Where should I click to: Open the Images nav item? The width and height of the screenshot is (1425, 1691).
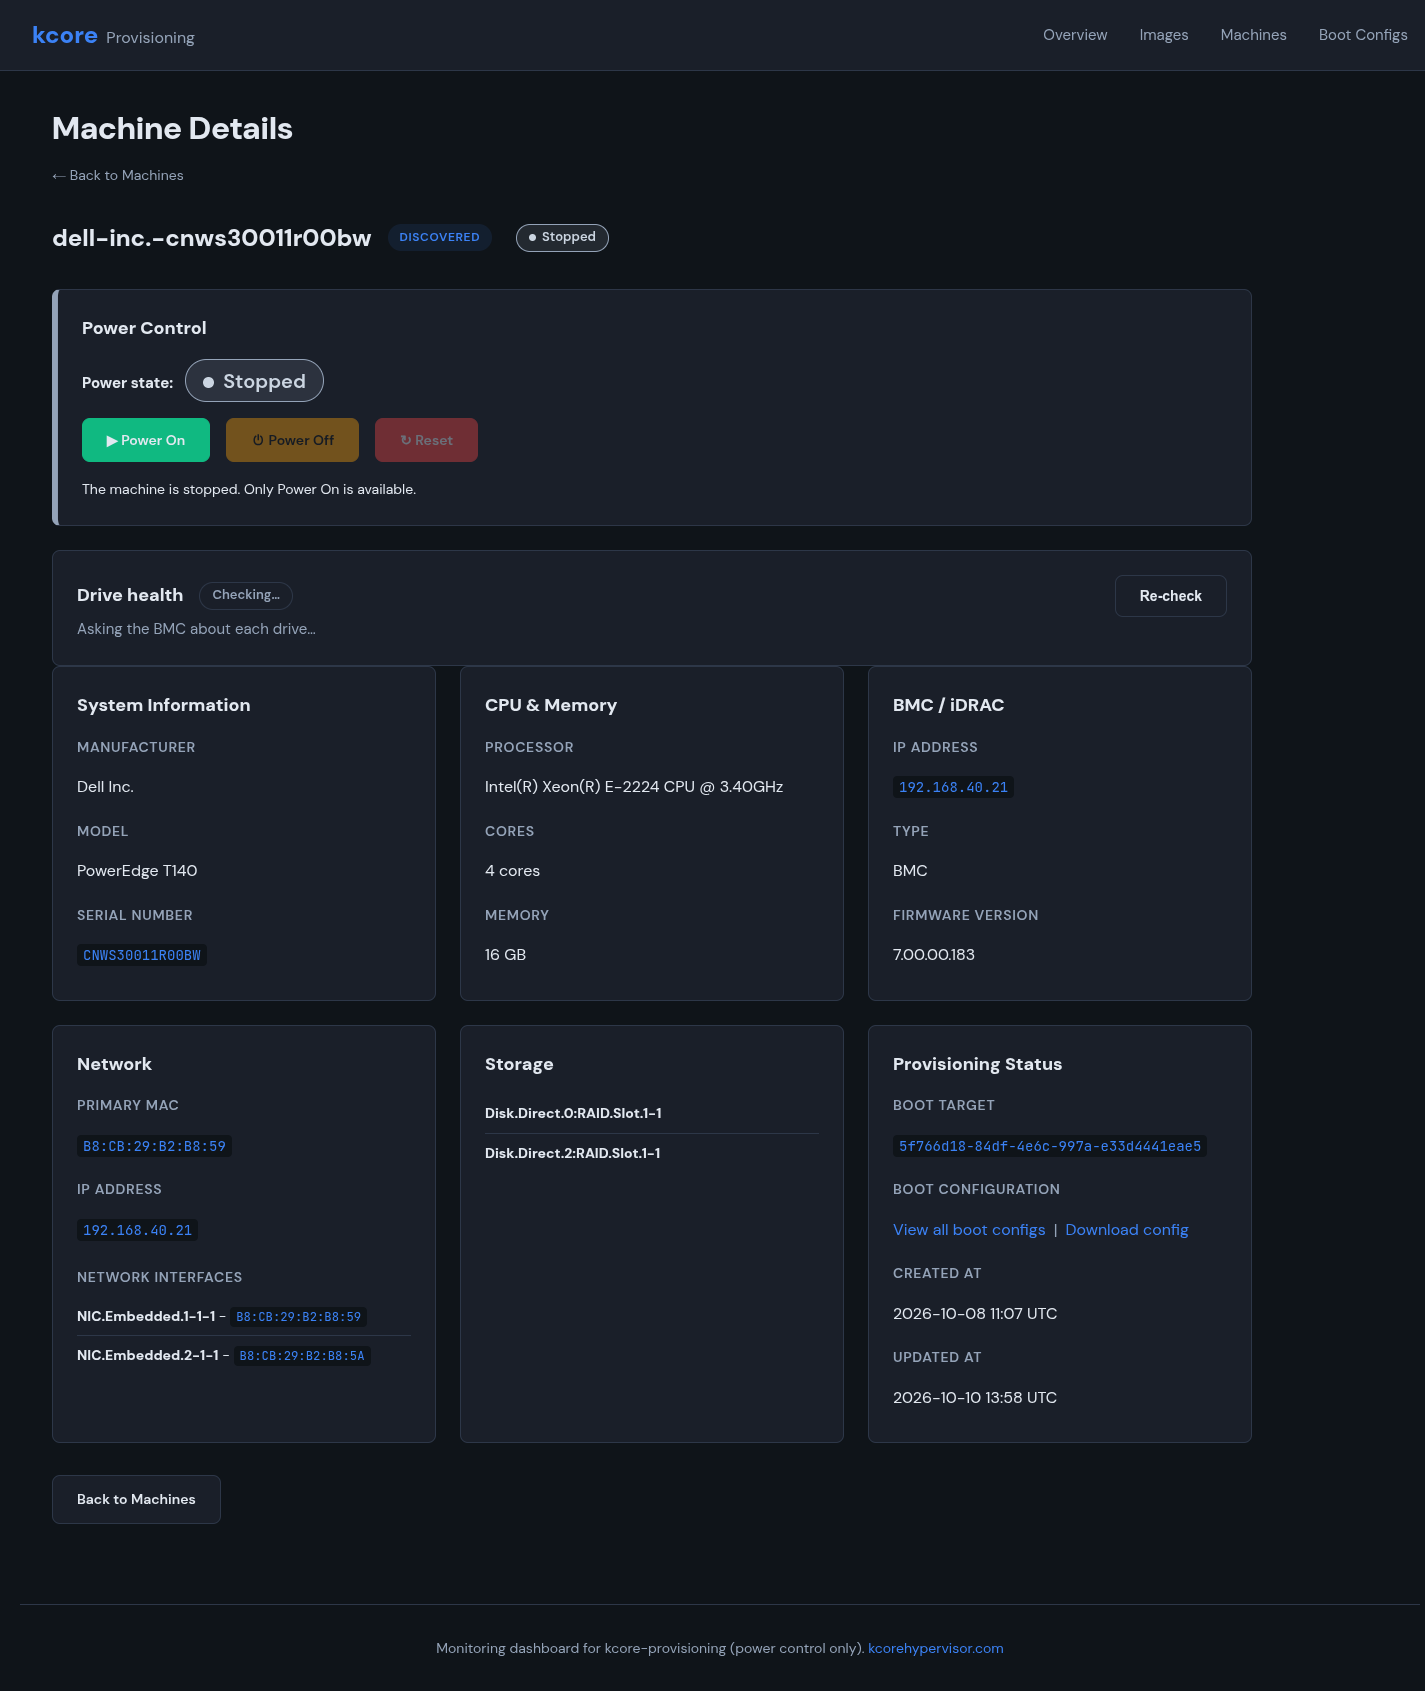pyautogui.click(x=1164, y=35)
